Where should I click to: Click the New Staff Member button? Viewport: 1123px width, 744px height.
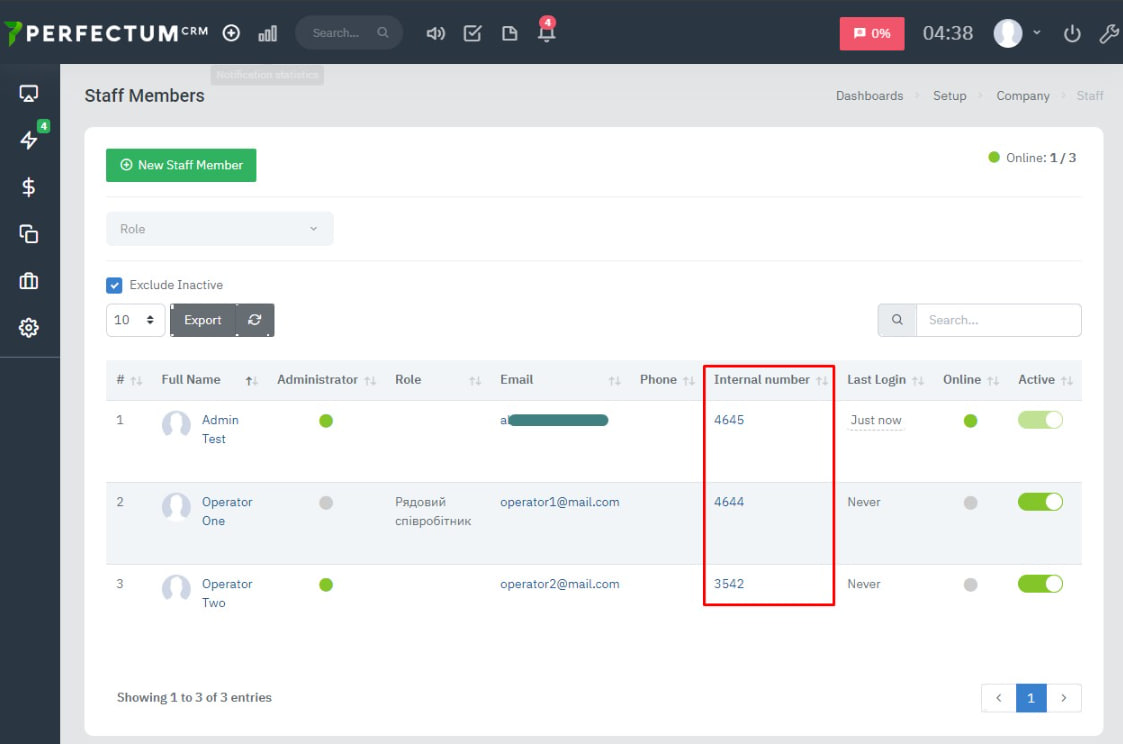click(x=181, y=165)
